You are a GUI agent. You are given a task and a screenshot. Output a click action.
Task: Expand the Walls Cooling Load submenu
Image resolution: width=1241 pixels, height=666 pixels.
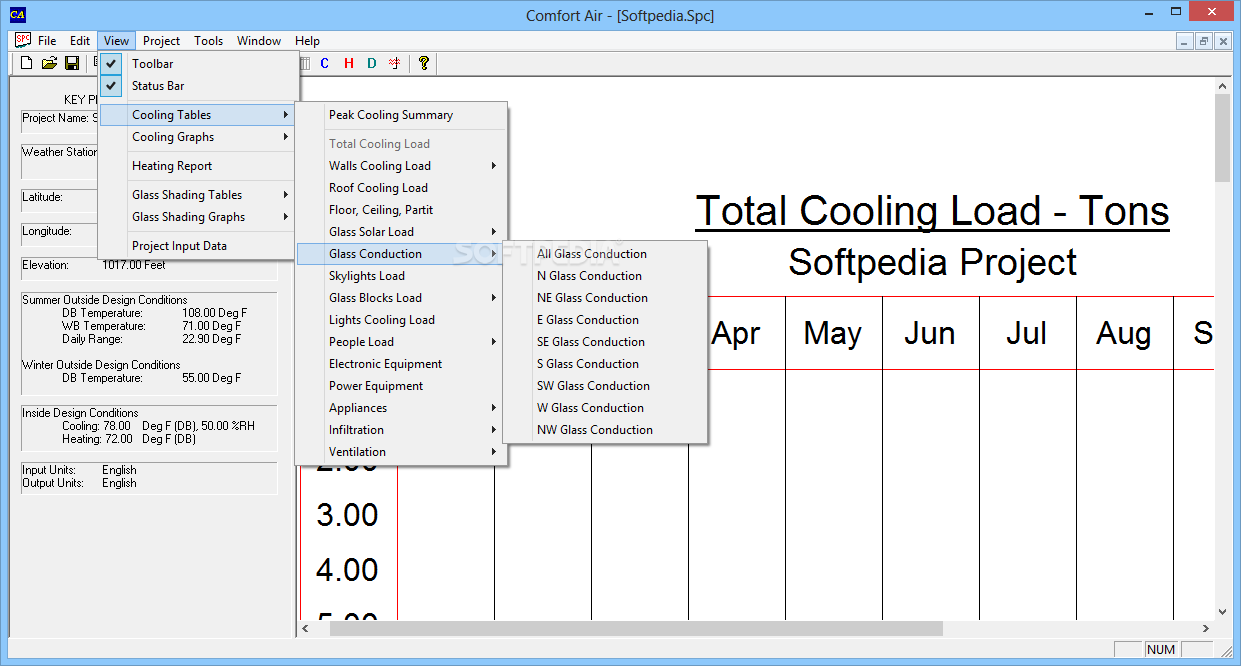coord(401,166)
